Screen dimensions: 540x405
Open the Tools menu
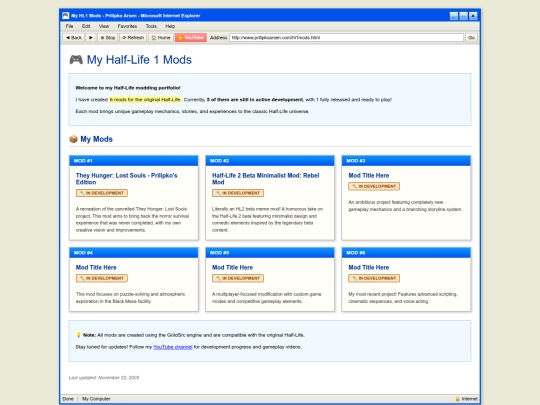tap(151, 26)
